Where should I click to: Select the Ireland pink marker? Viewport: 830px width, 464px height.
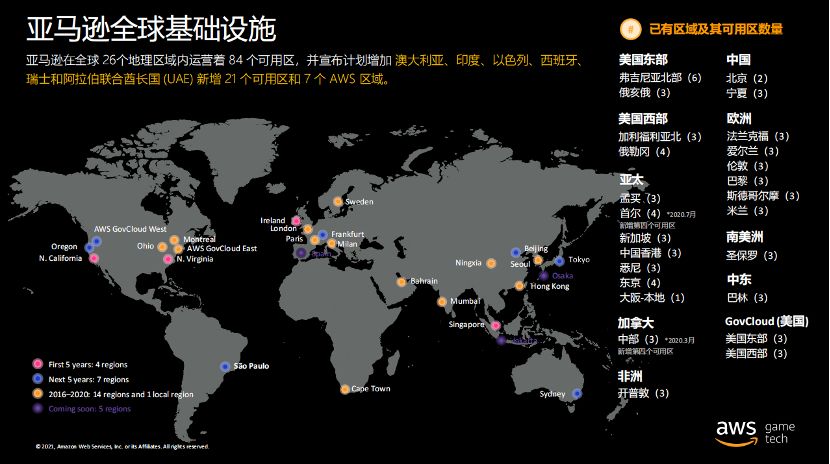pyautogui.click(x=296, y=221)
